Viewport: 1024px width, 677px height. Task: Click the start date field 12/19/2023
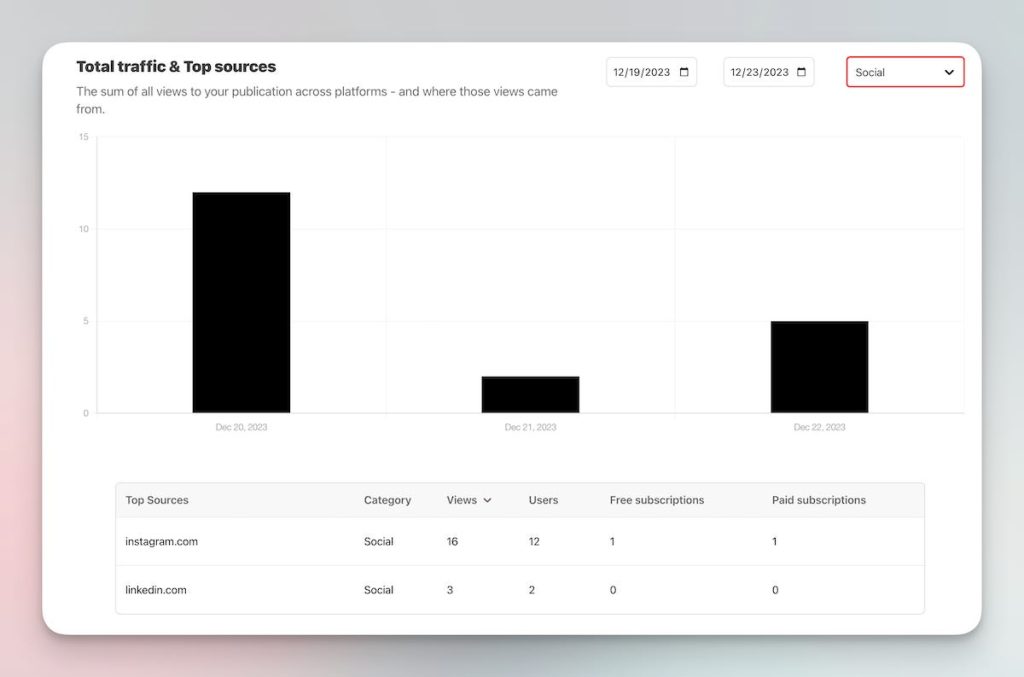coord(643,72)
